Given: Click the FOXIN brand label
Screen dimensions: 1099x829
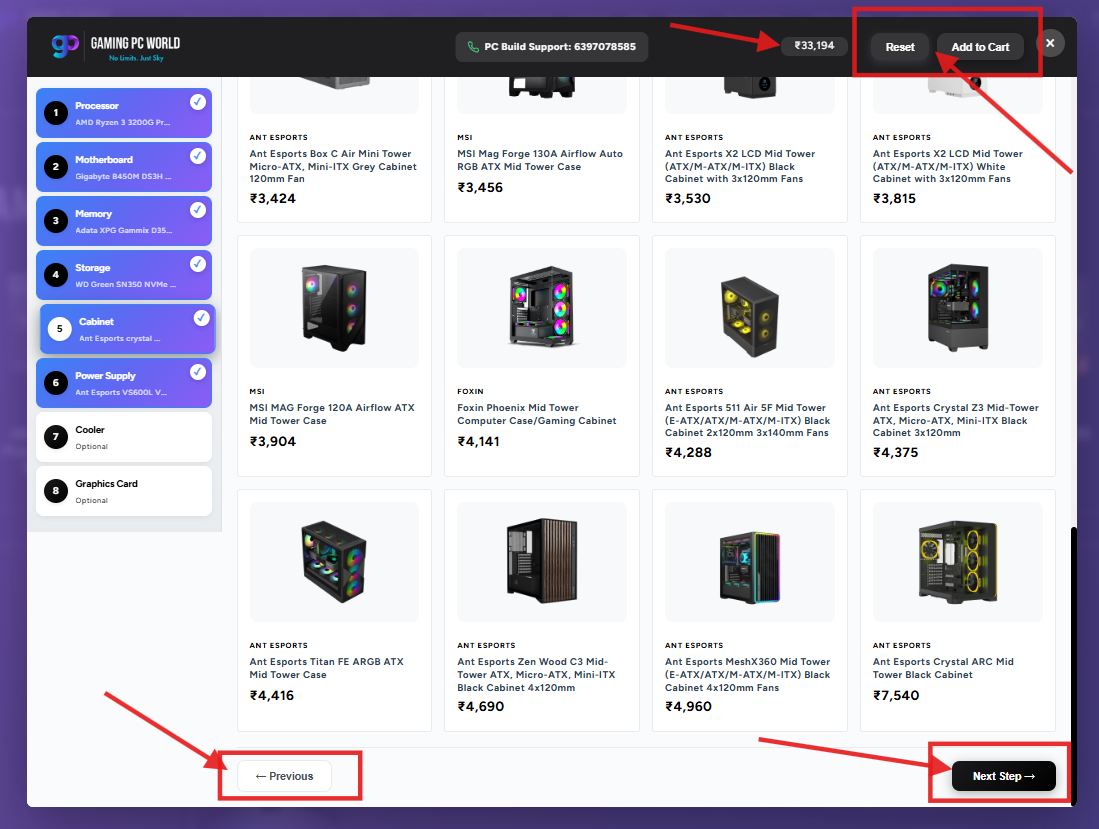Looking at the screenshot, I should tap(470, 392).
